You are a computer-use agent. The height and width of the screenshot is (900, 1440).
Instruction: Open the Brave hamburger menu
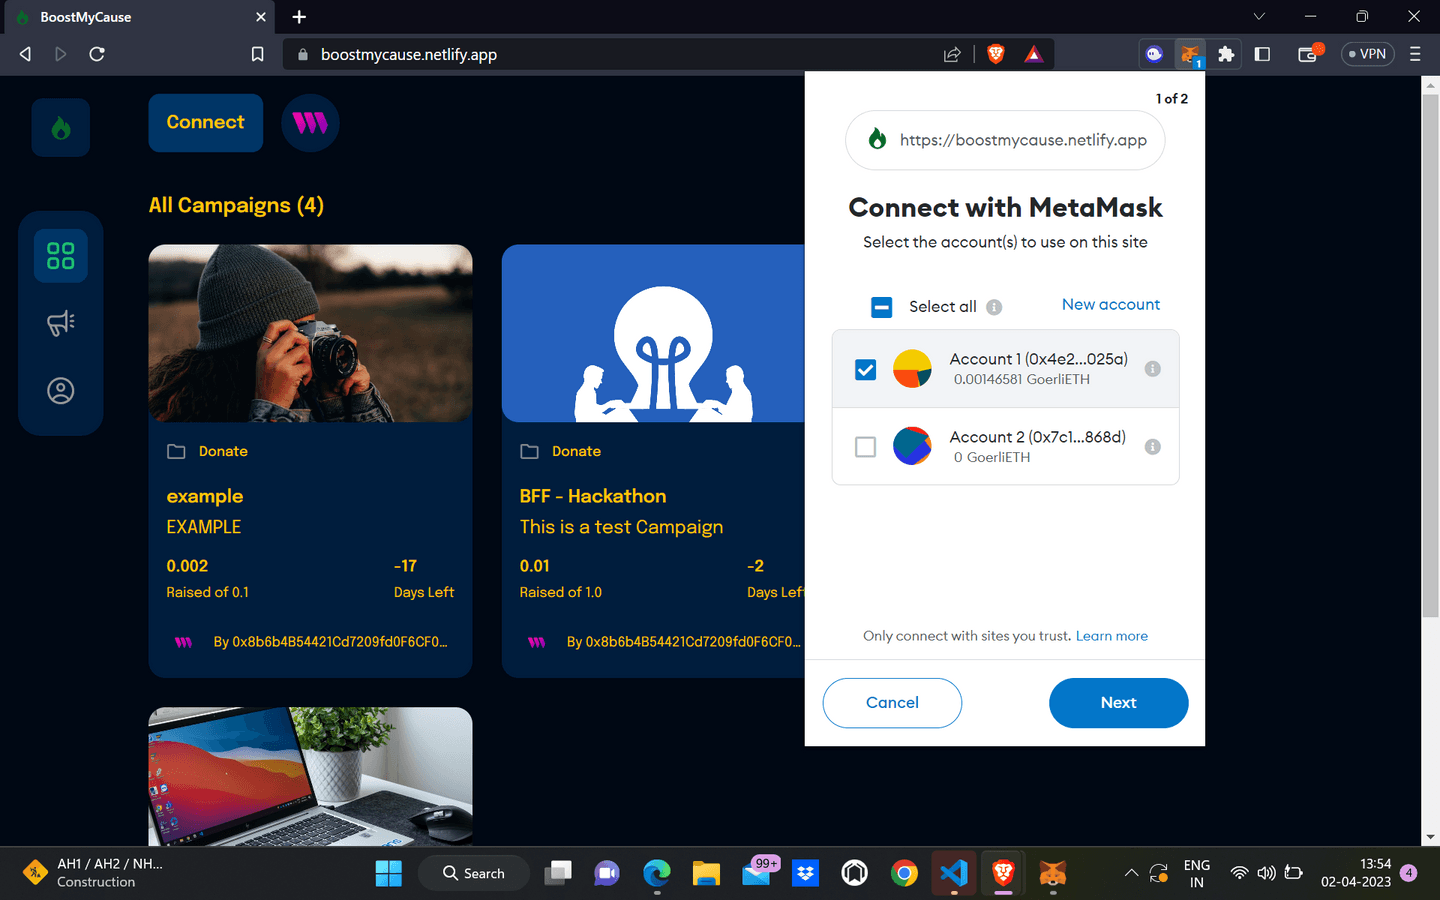point(1415,55)
